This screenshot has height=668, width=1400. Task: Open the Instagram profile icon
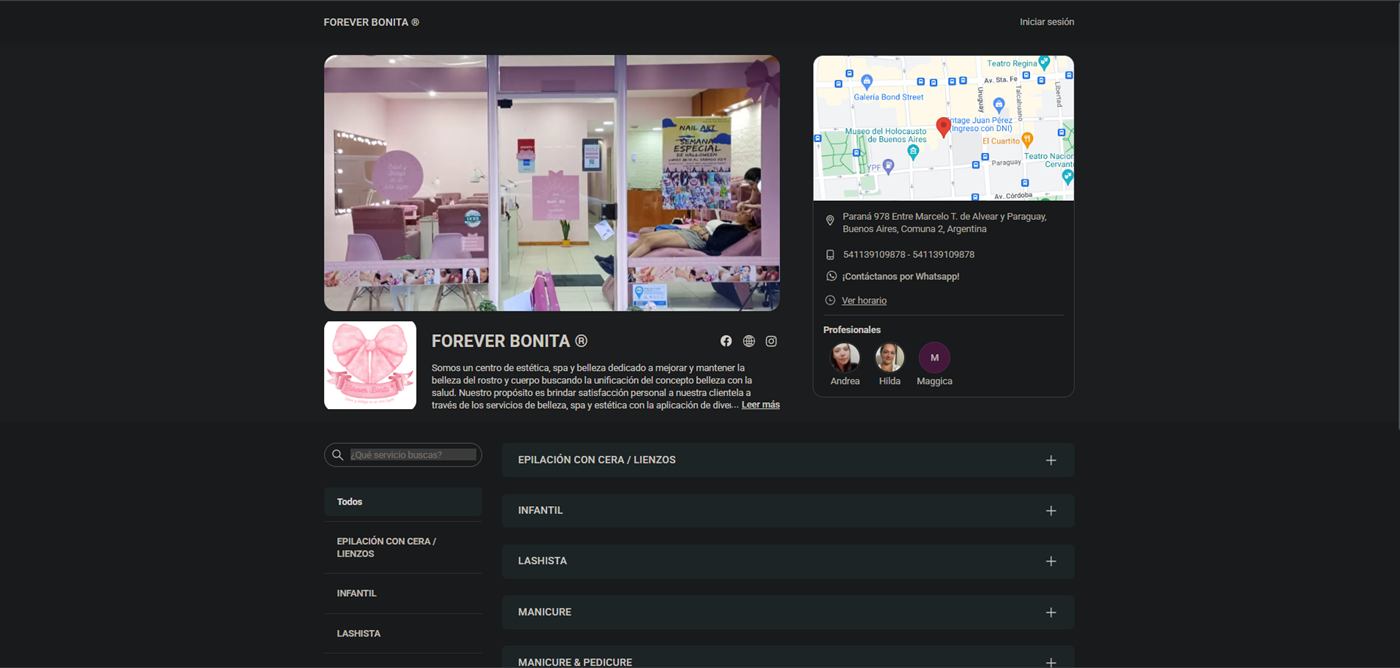771,341
